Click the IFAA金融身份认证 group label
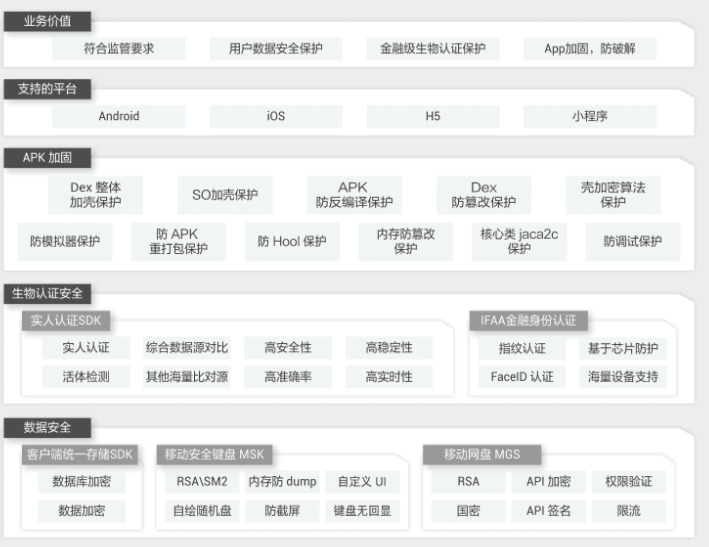The height and width of the screenshot is (547, 709). [x=529, y=321]
